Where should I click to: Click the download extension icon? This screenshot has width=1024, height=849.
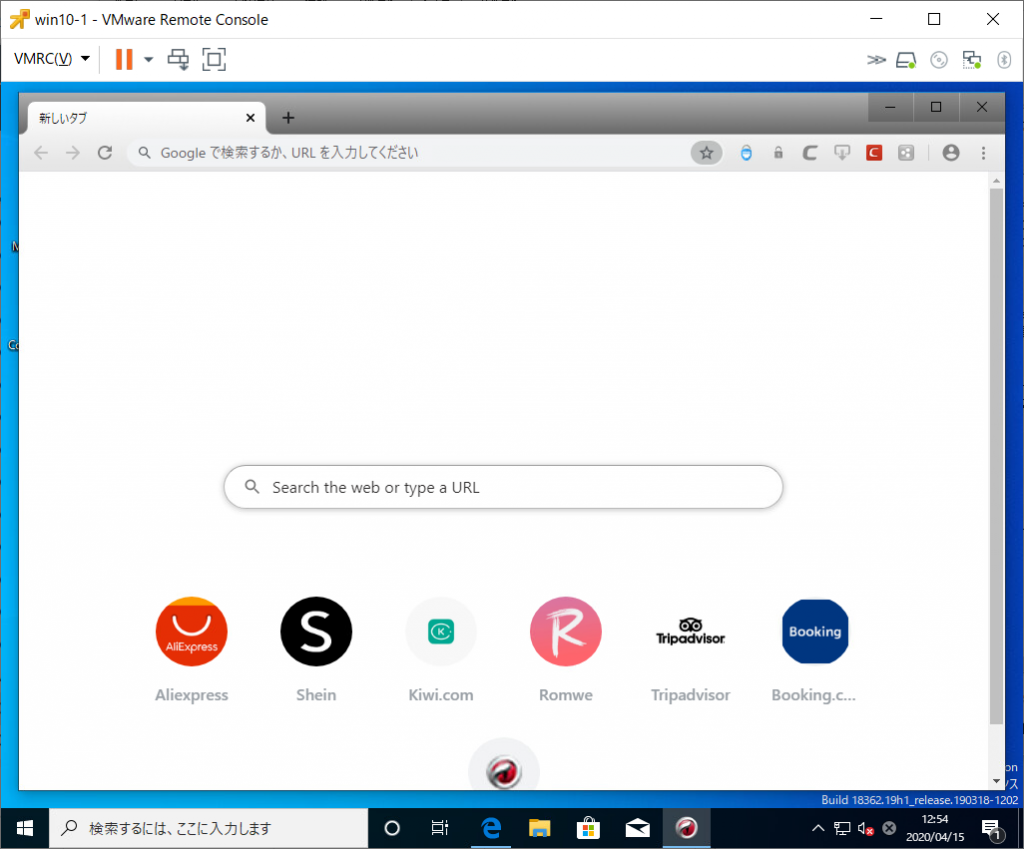click(842, 153)
